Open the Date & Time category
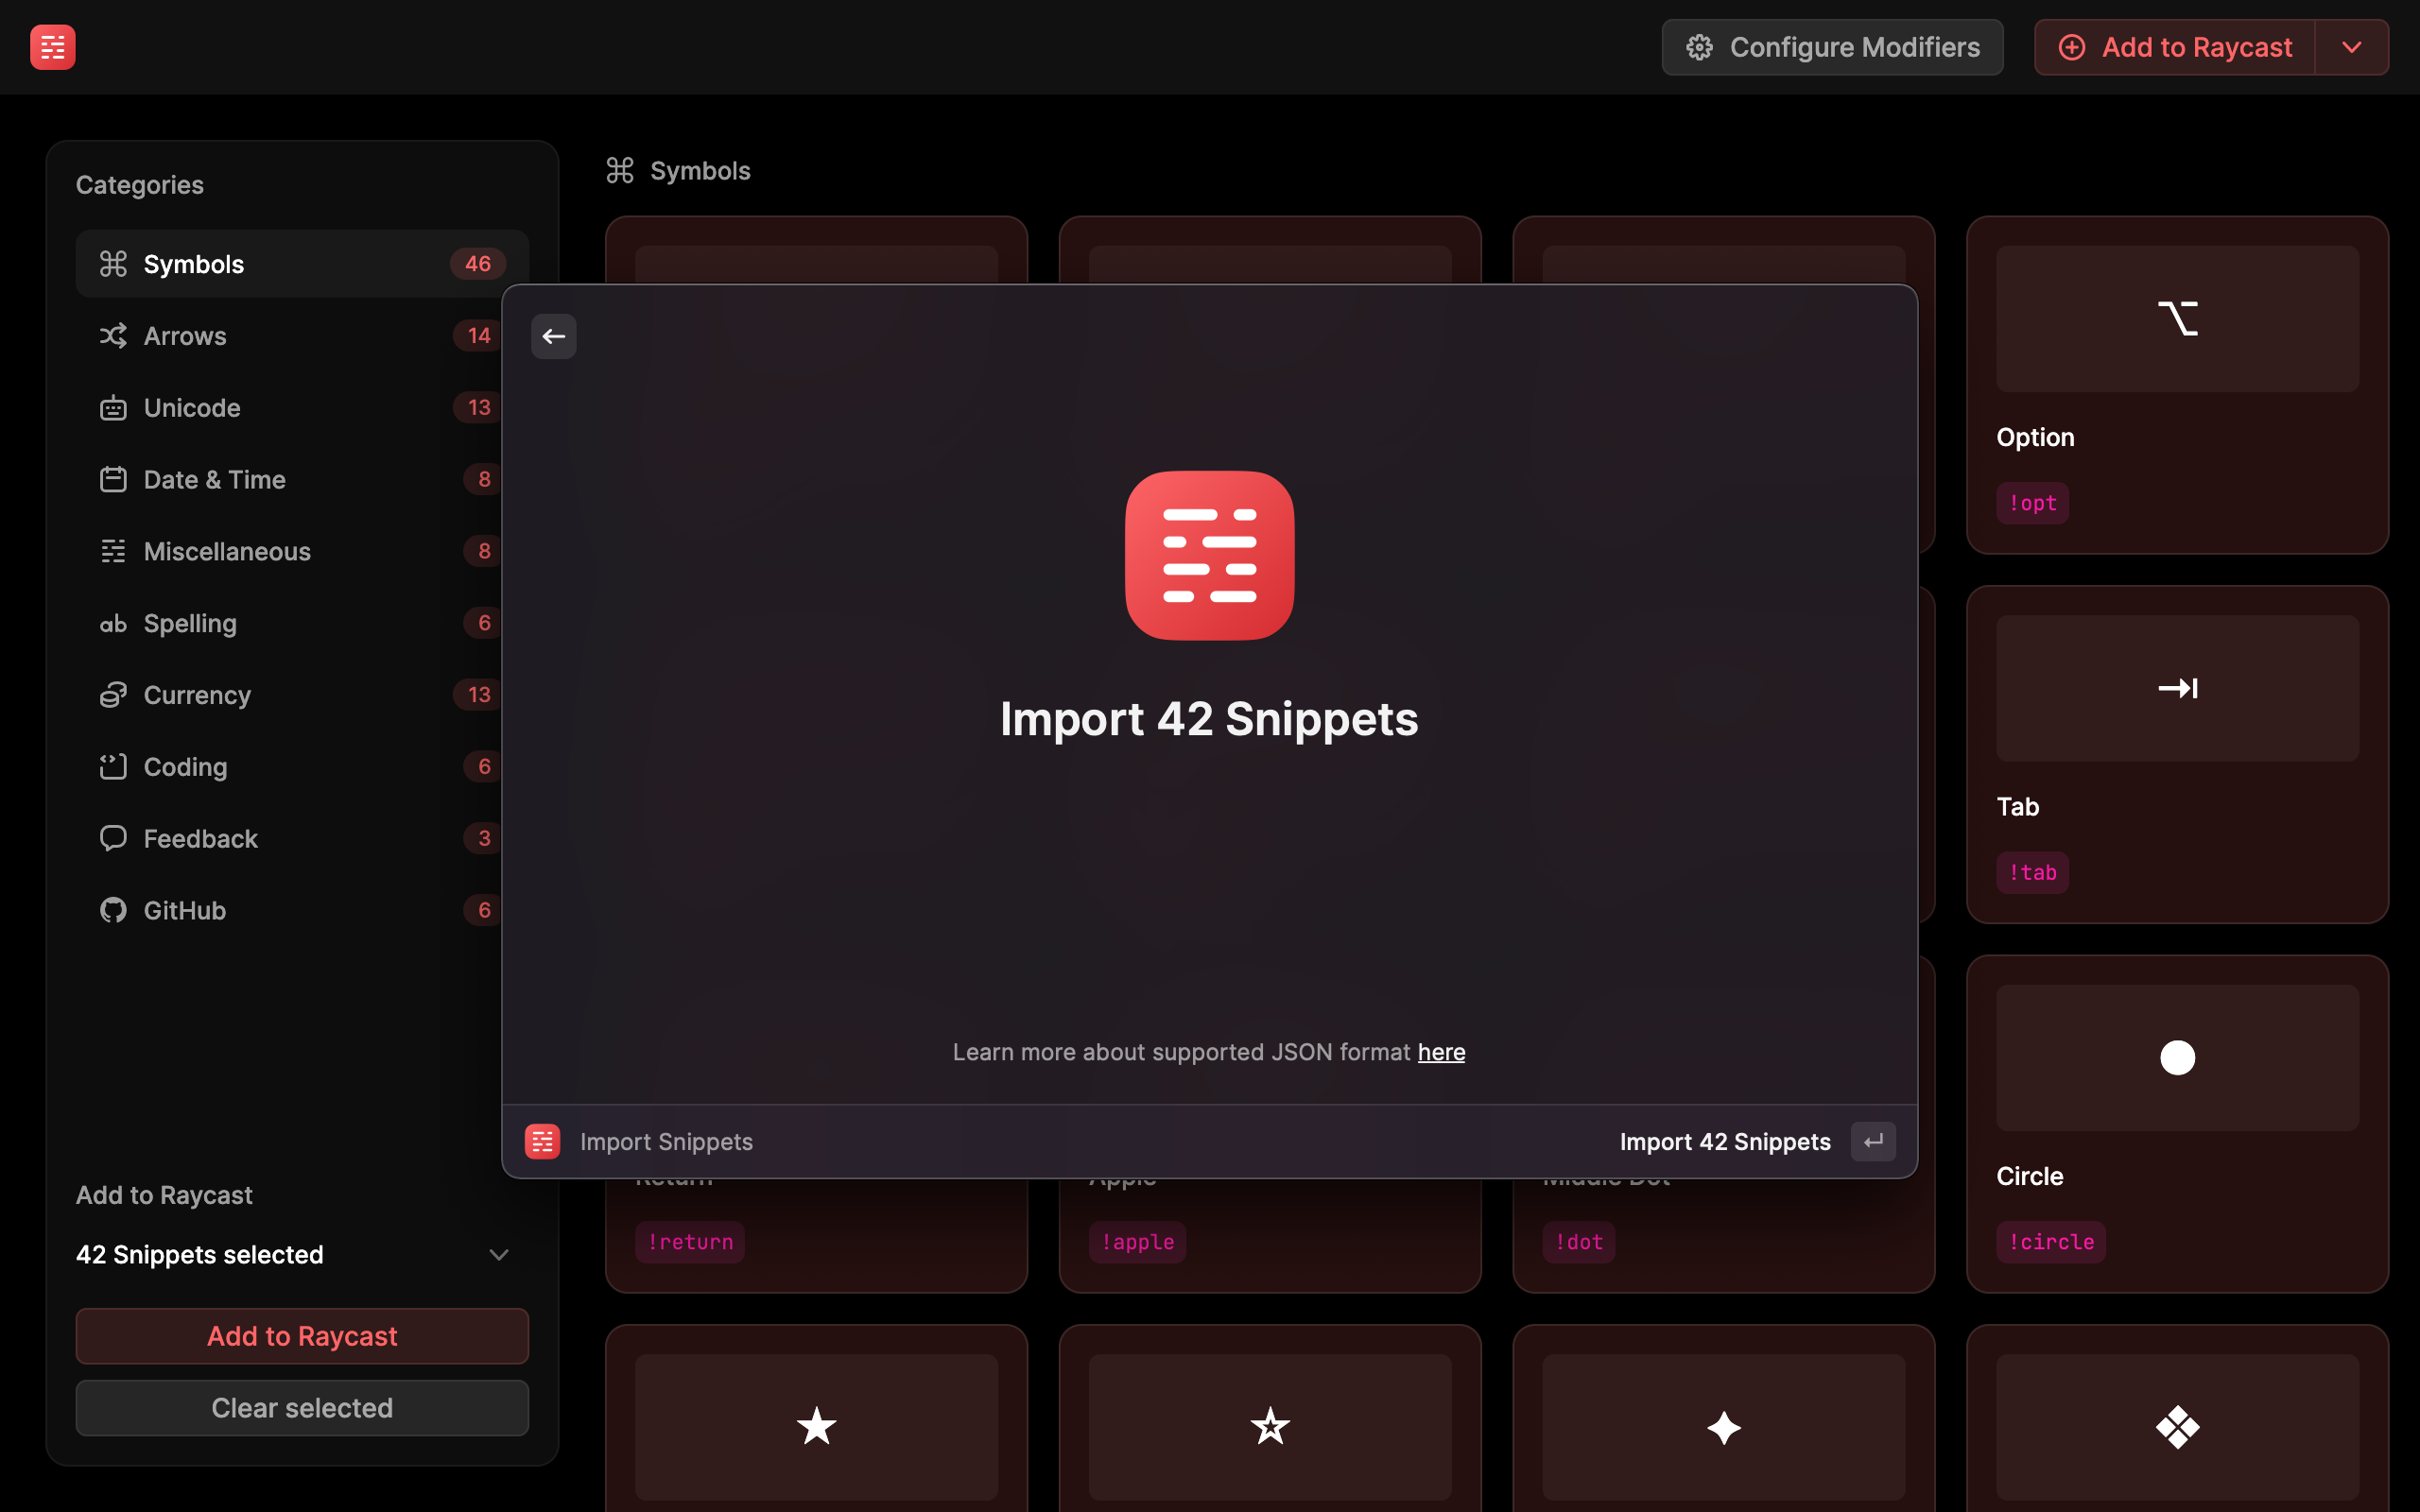This screenshot has width=2420, height=1512. (302, 480)
